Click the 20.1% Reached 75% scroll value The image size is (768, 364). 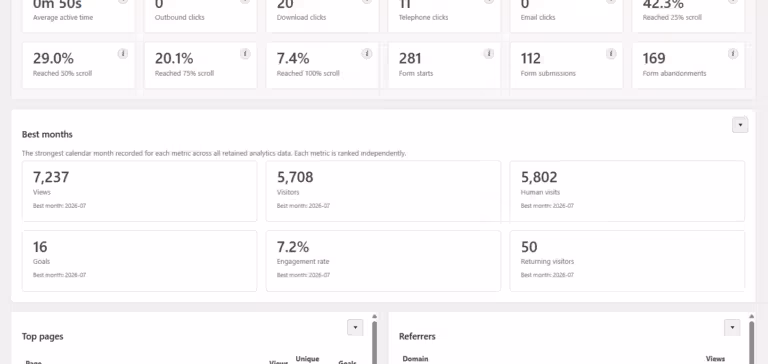174,58
